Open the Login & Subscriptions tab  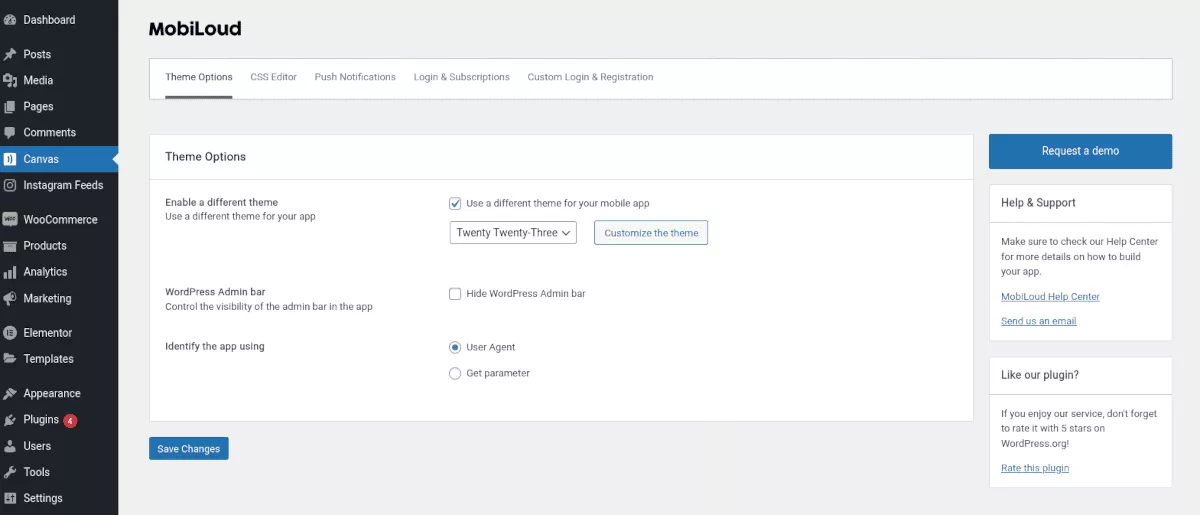click(462, 77)
